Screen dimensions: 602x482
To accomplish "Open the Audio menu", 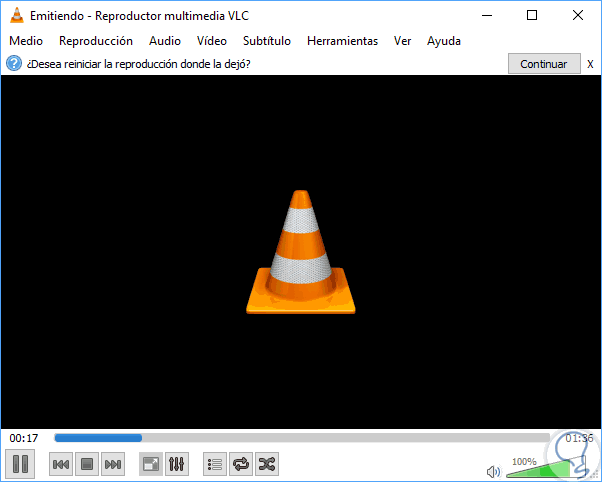I will pos(165,41).
